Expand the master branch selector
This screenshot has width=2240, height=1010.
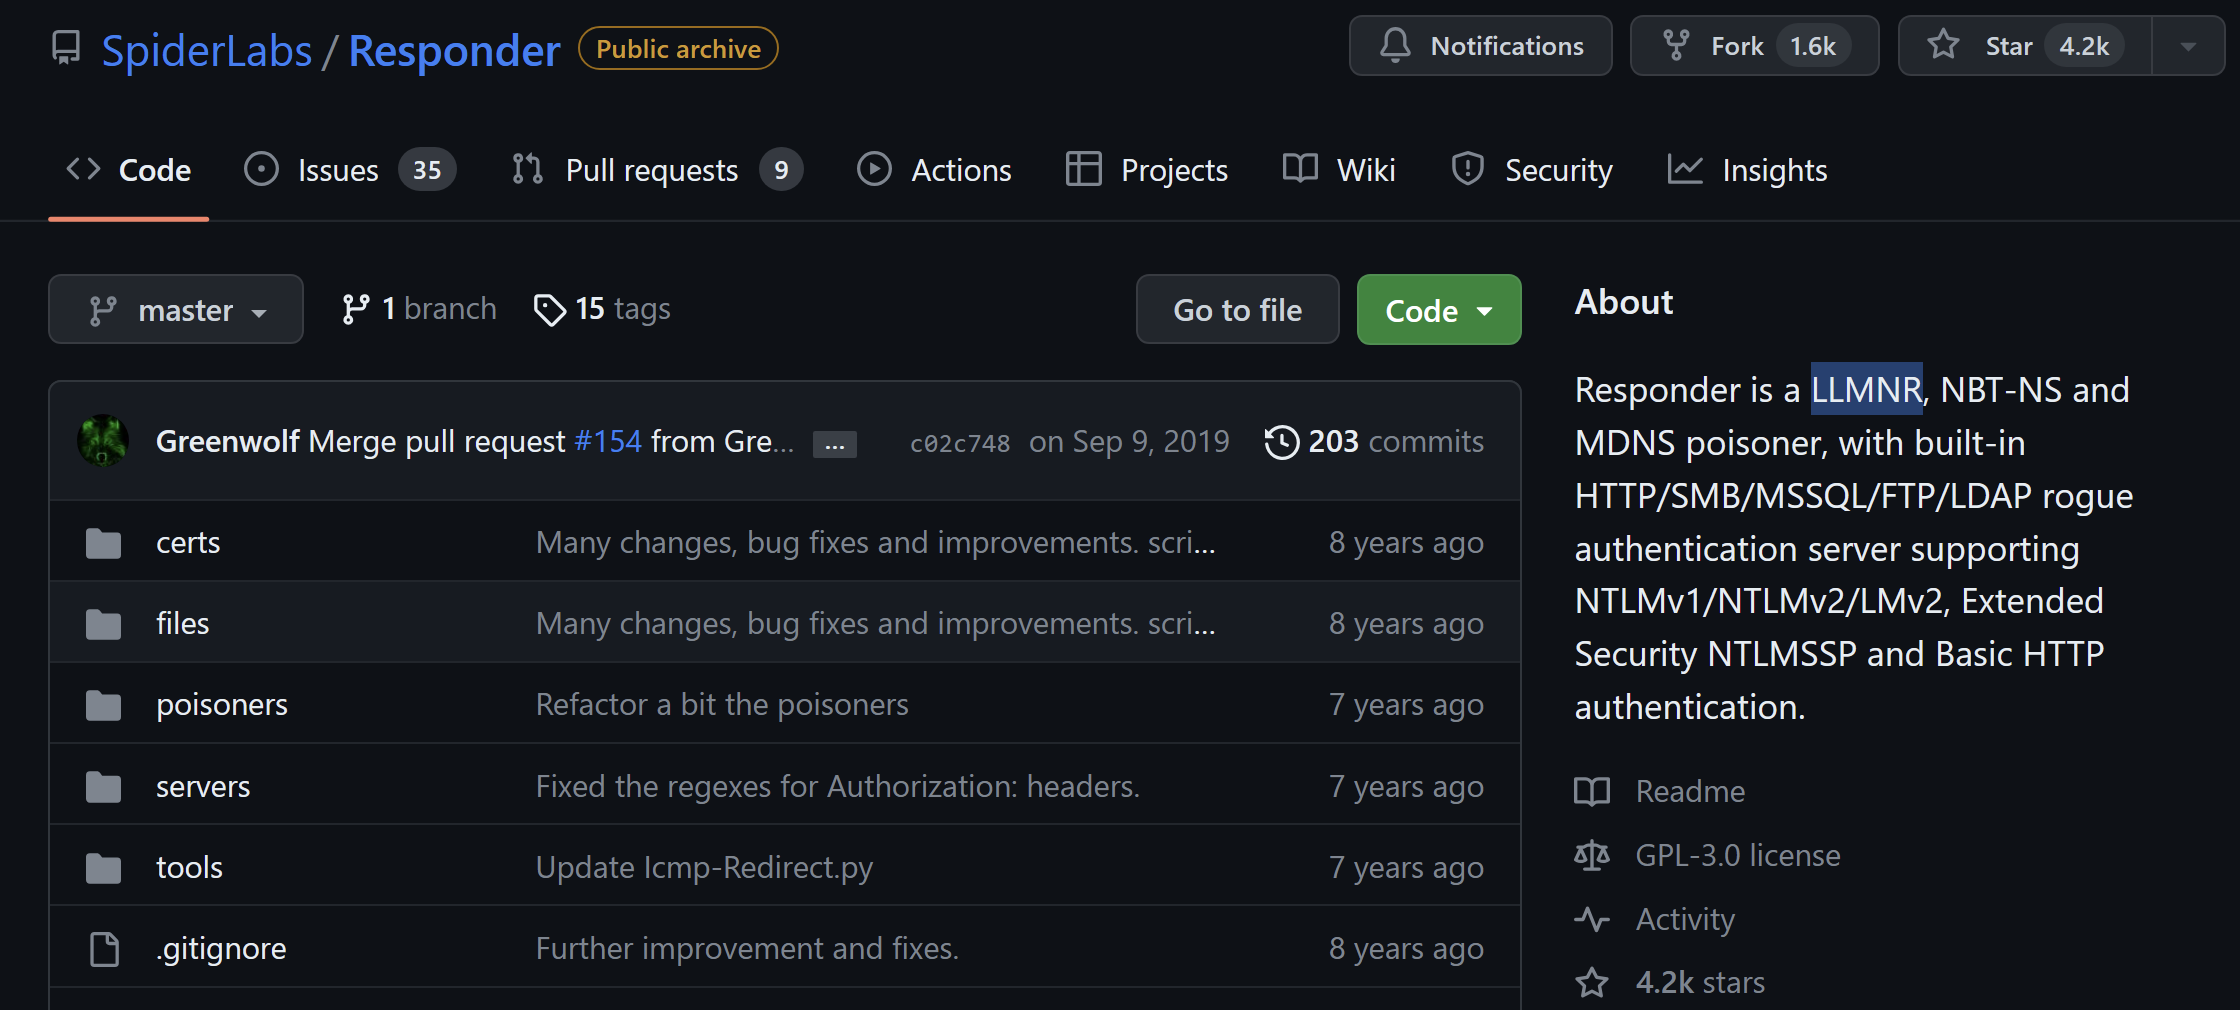176,310
